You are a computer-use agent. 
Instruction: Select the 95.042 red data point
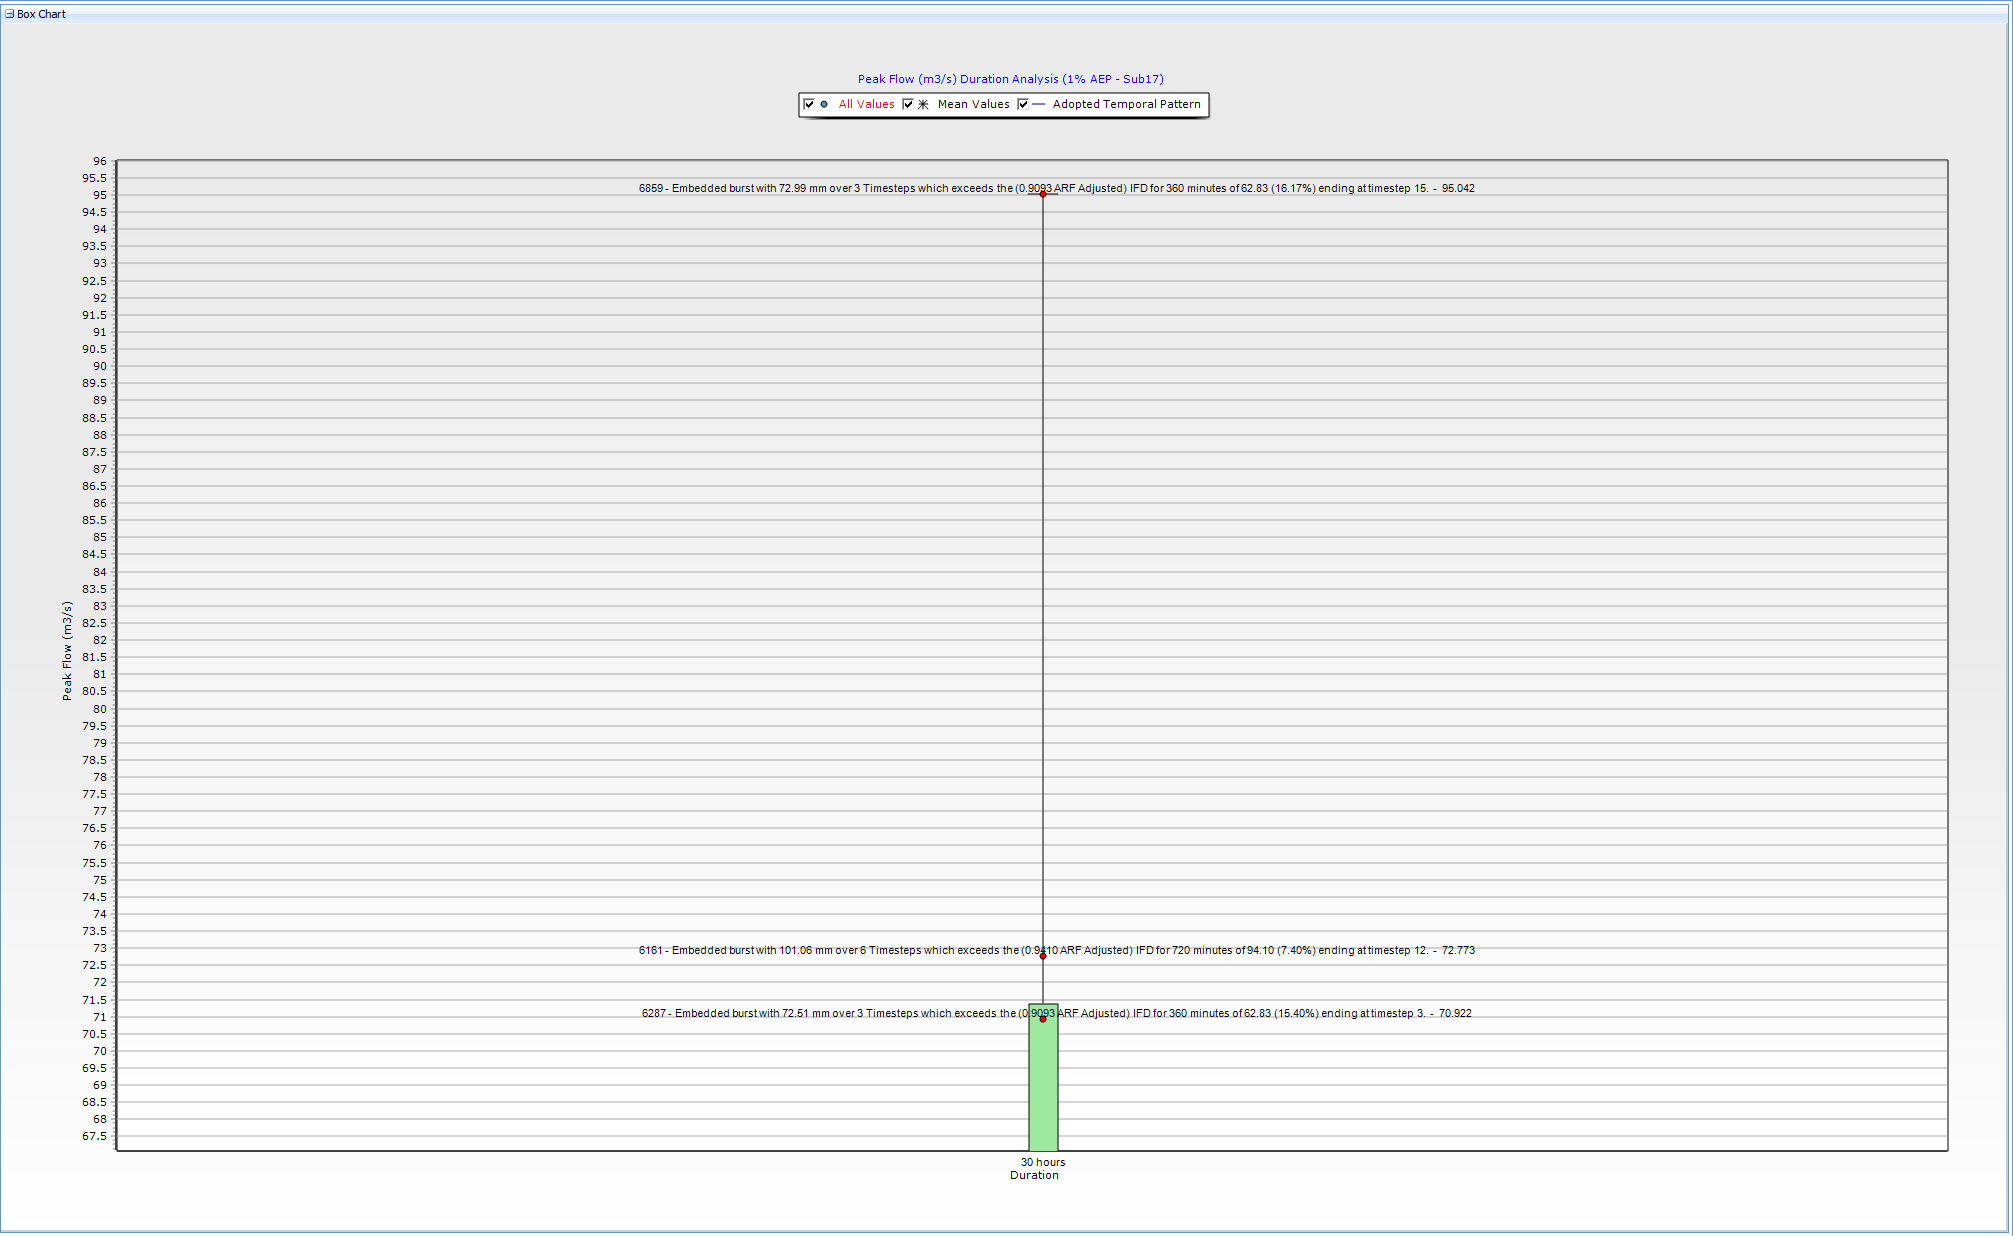coord(1043,194)
